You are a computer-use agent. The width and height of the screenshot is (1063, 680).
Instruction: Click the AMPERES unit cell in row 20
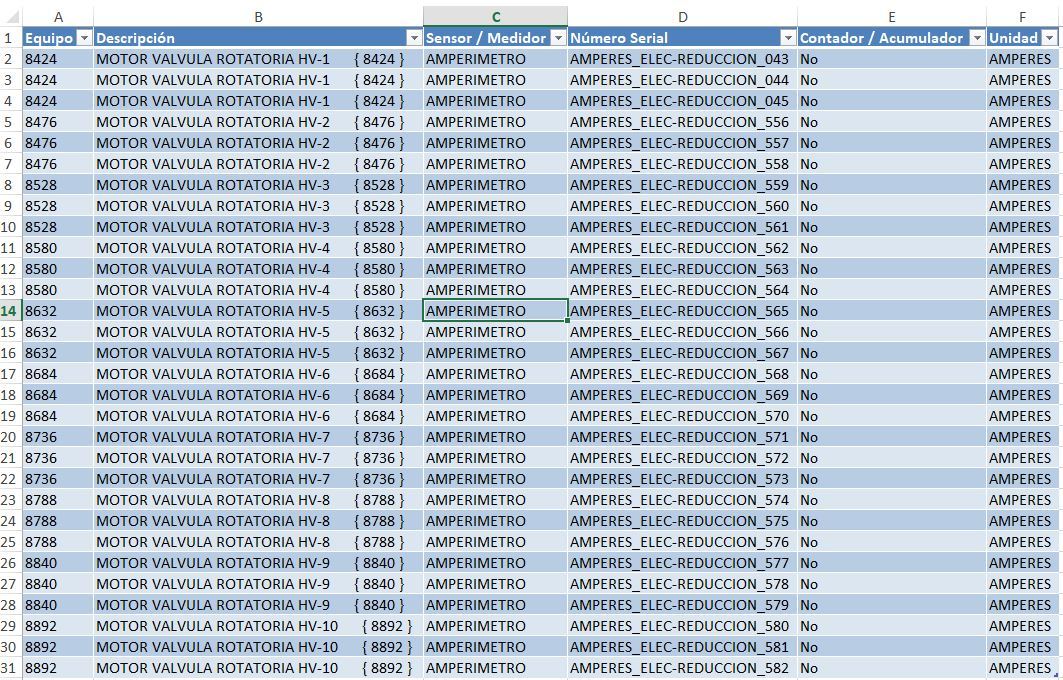coord(1021,437)
